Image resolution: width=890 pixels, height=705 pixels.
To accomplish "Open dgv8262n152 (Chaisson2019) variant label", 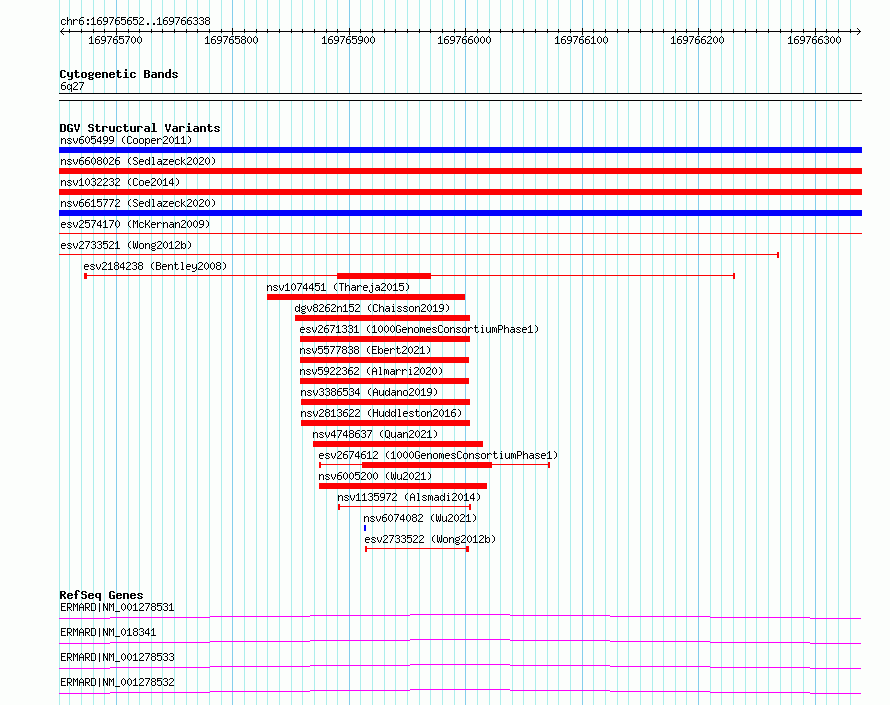I will [372, 308].
